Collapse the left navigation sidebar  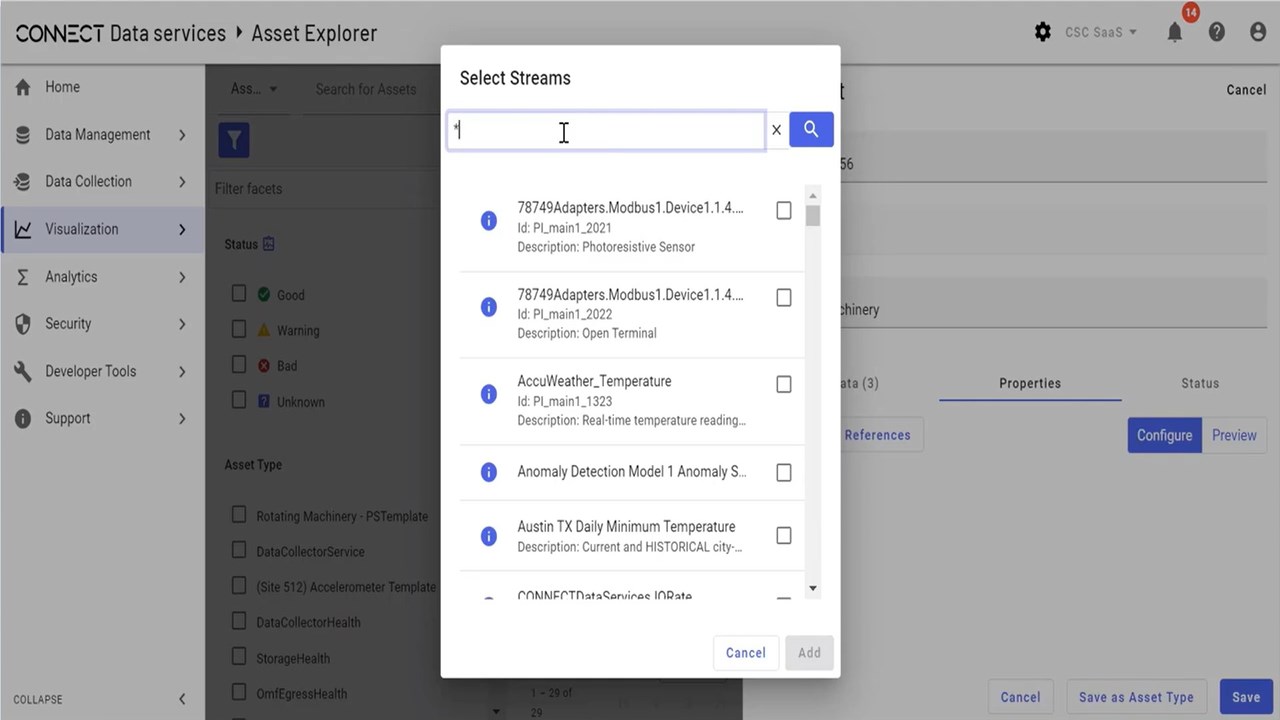100,699
